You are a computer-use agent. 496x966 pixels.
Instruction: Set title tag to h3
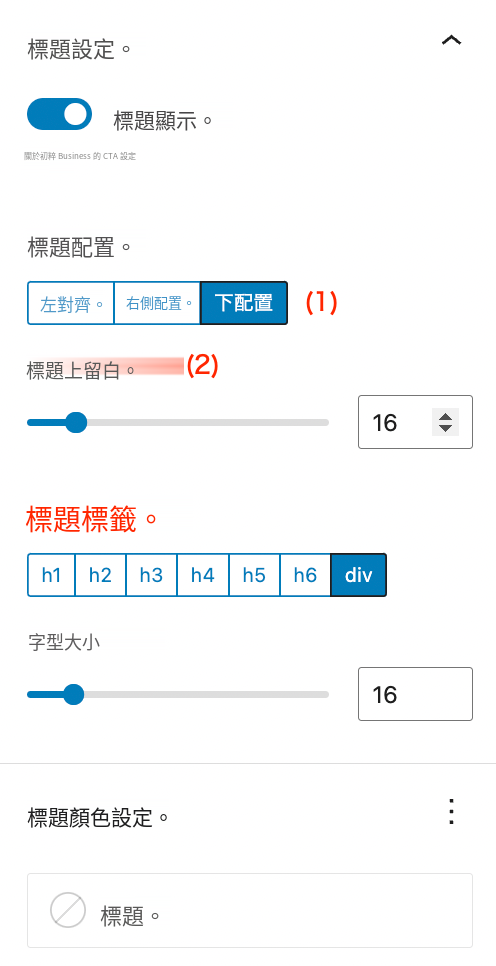(152, 575)
